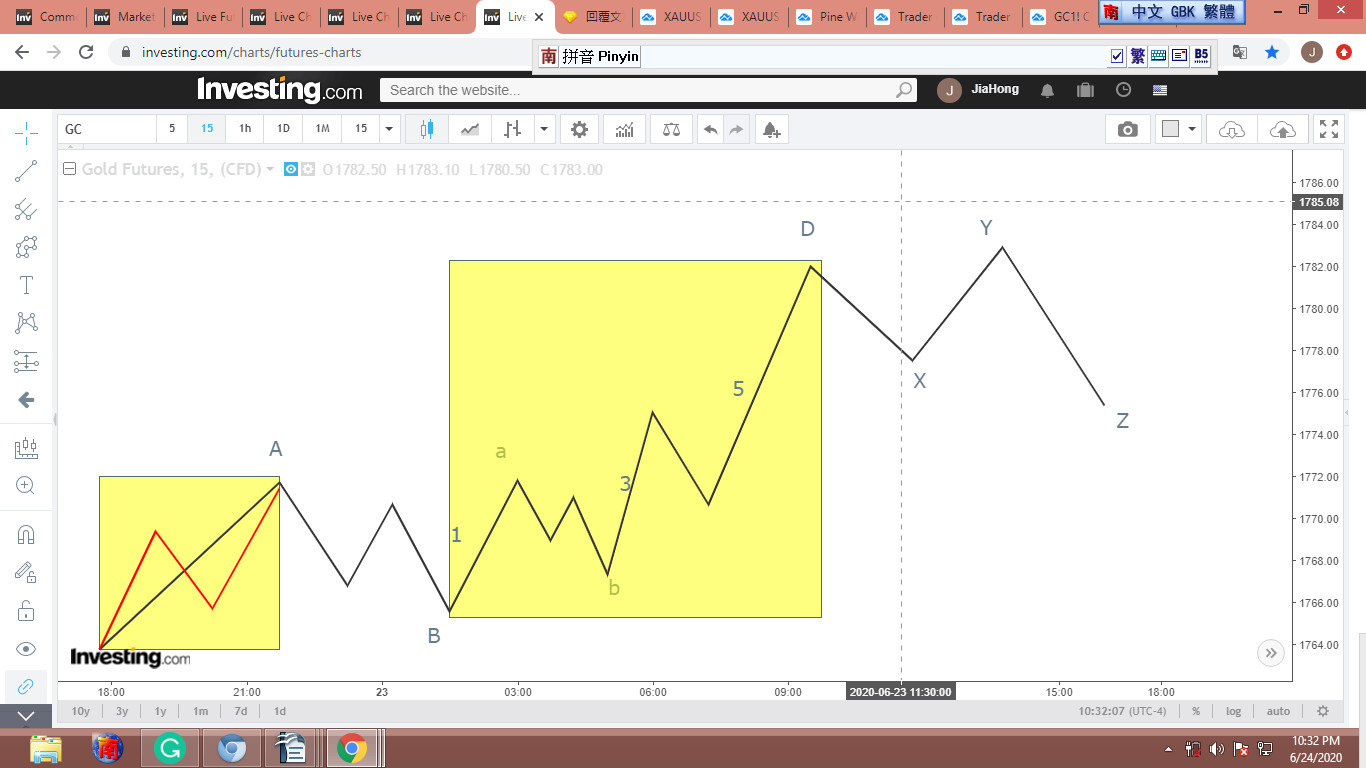Viewport: 1366px width, 768px height.
Task: Collapse the Gold Futures legend
Action: [70, 170]
